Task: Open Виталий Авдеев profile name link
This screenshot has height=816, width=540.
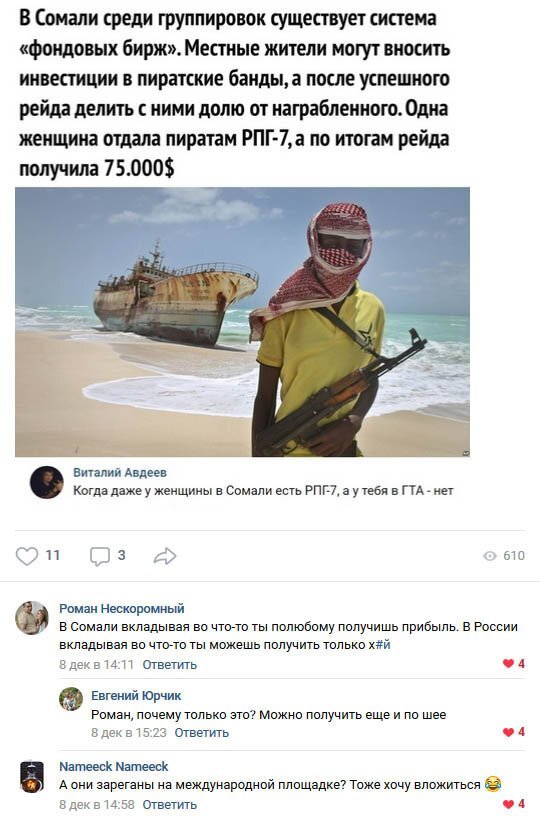Action: point(120,473)
